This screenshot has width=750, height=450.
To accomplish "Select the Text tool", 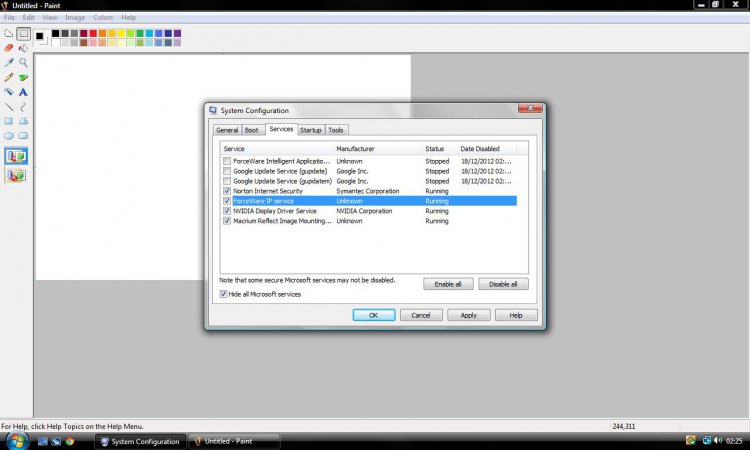I will pos(23,92).
